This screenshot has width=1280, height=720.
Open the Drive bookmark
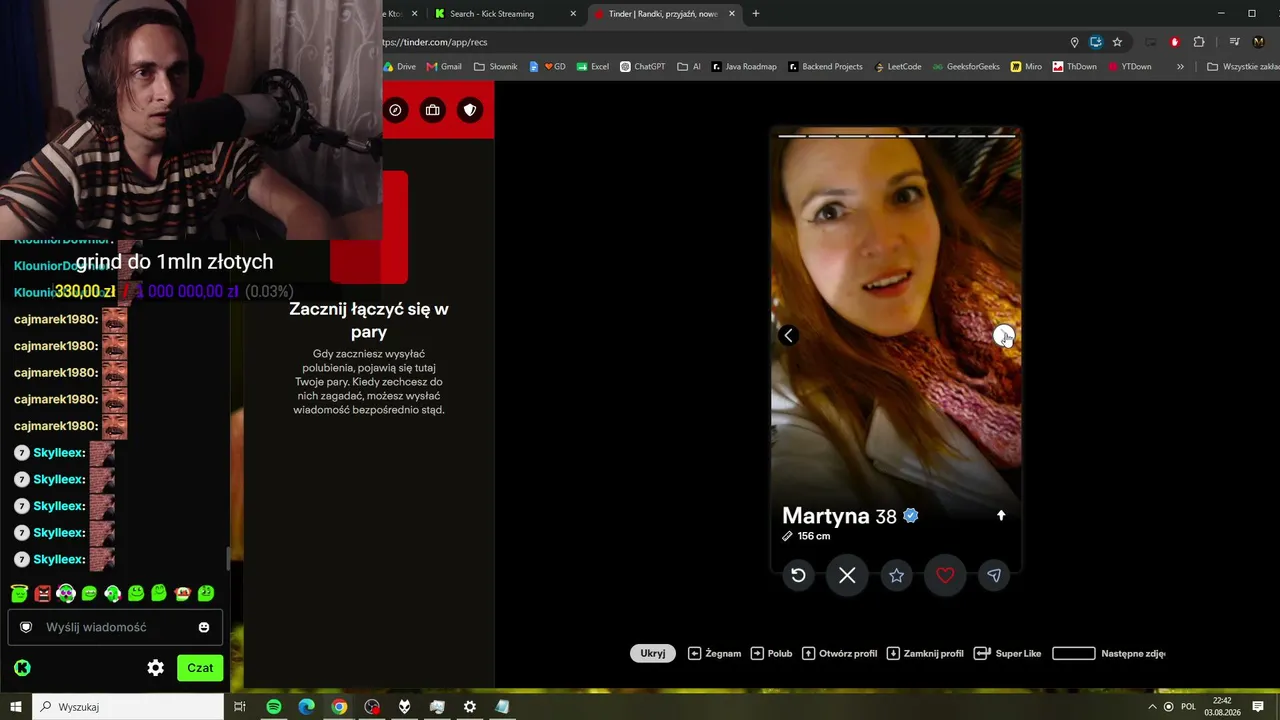tap(400, 67)
